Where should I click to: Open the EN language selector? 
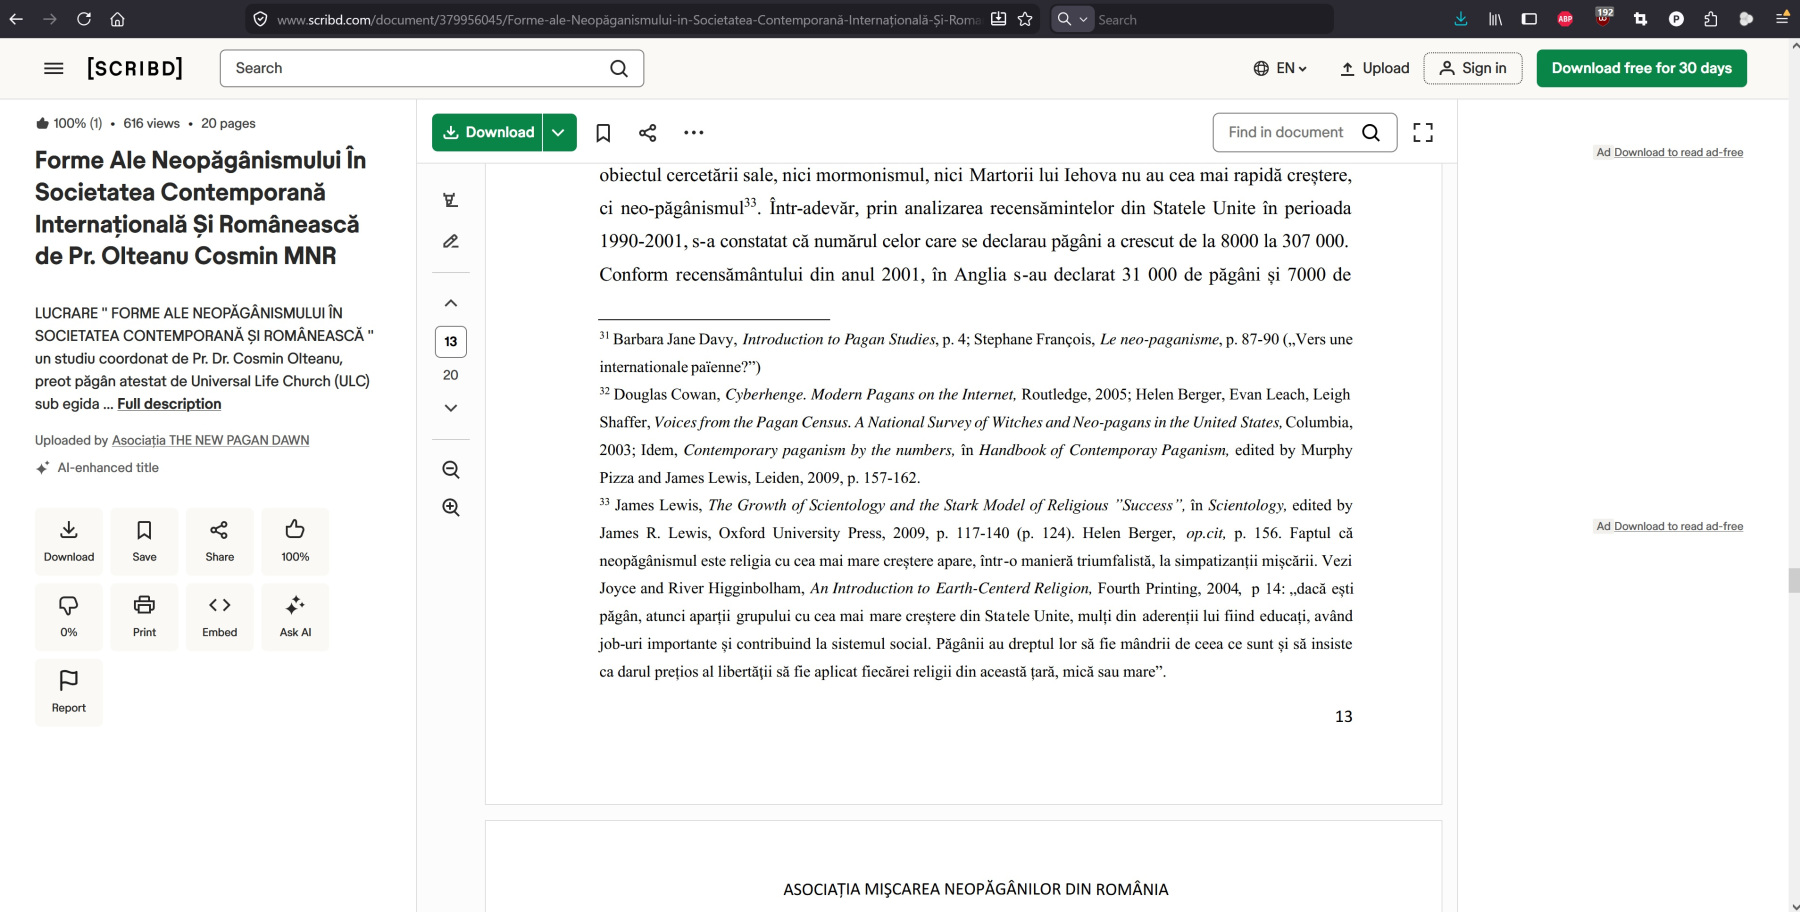(1280, 68)
